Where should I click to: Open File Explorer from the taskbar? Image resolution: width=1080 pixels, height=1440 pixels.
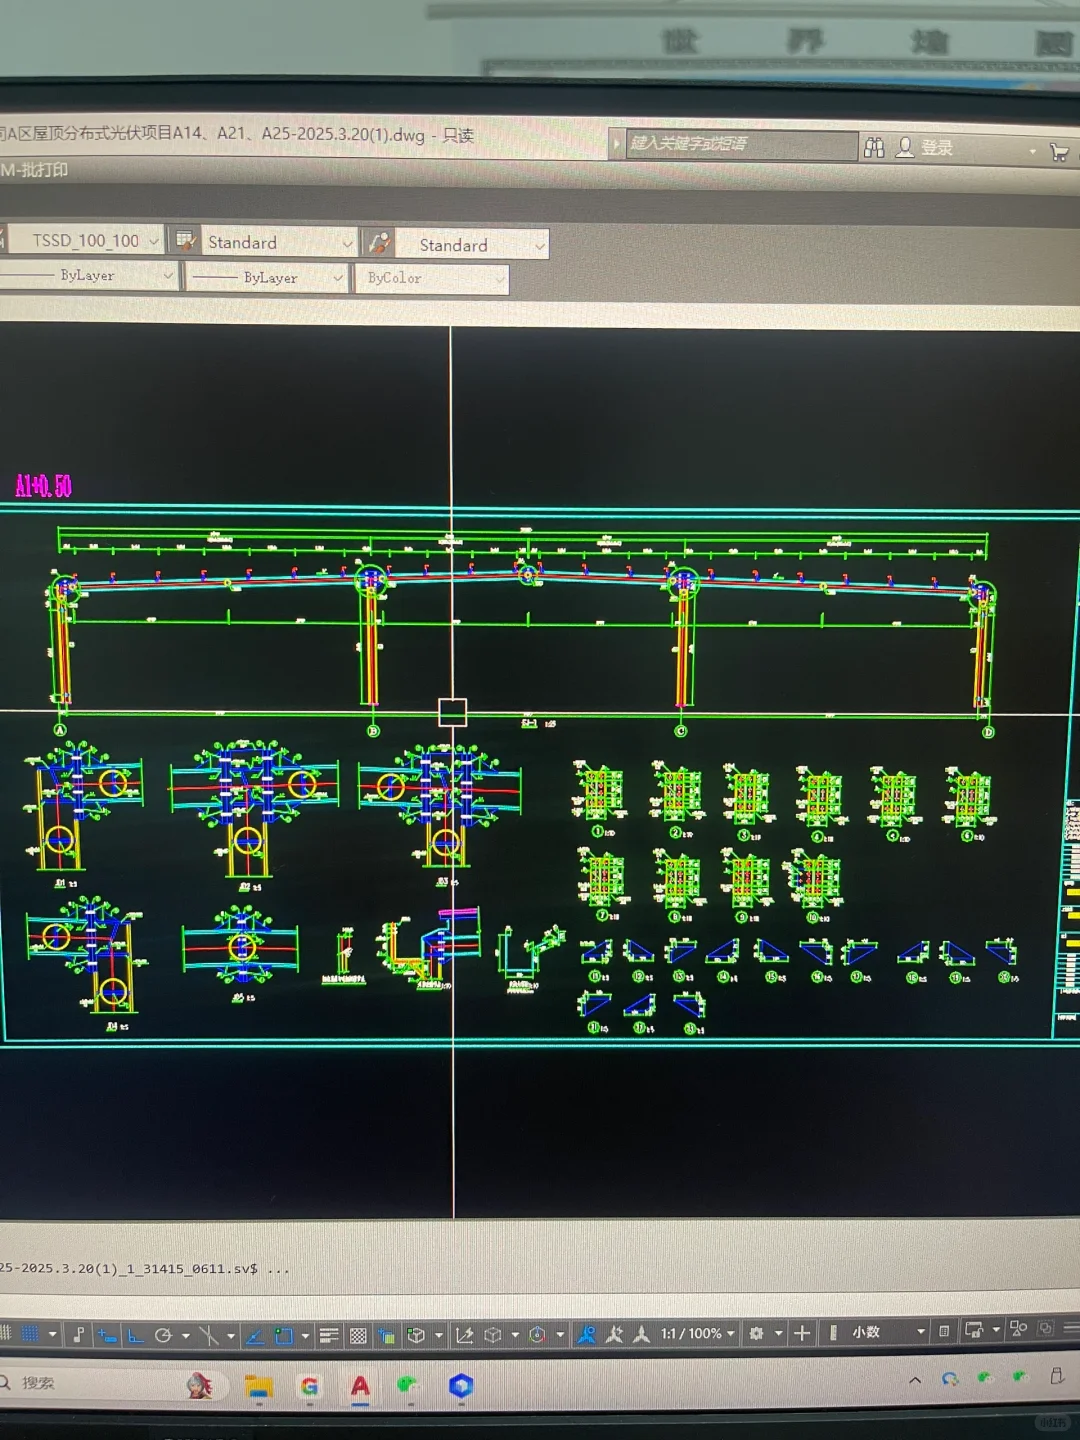259,1386
